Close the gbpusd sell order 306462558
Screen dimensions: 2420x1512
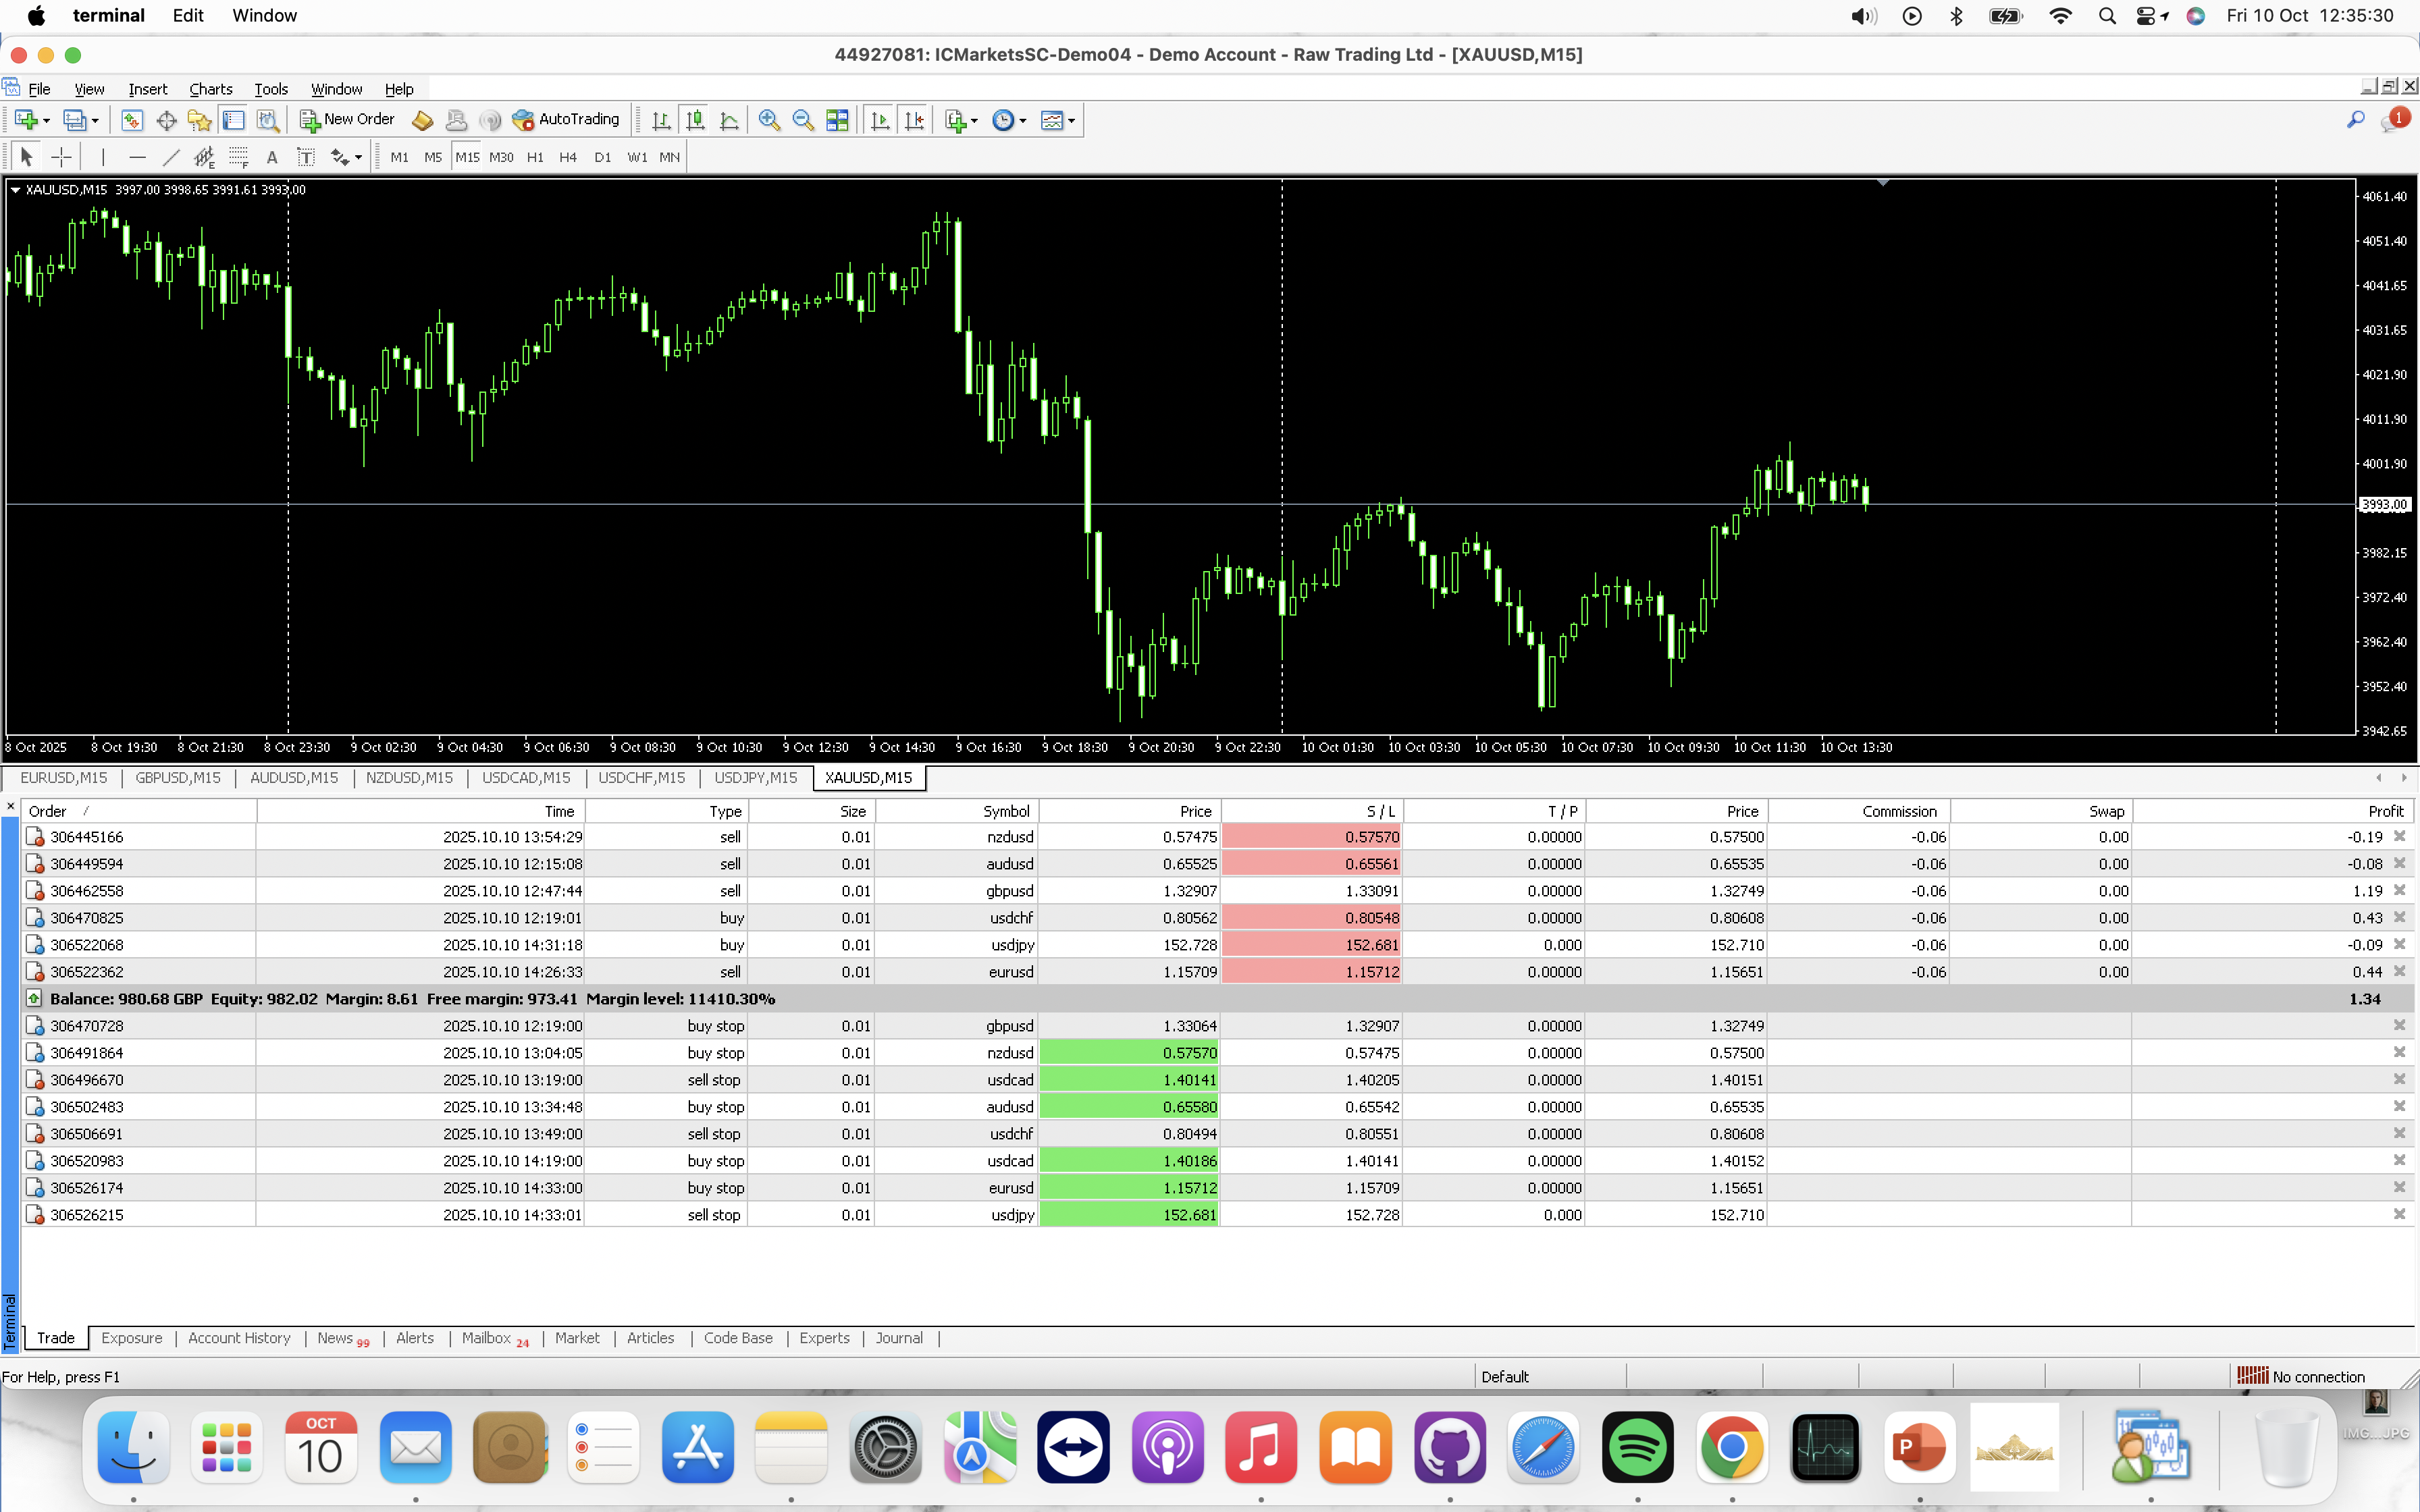[x=2399, y=890]
